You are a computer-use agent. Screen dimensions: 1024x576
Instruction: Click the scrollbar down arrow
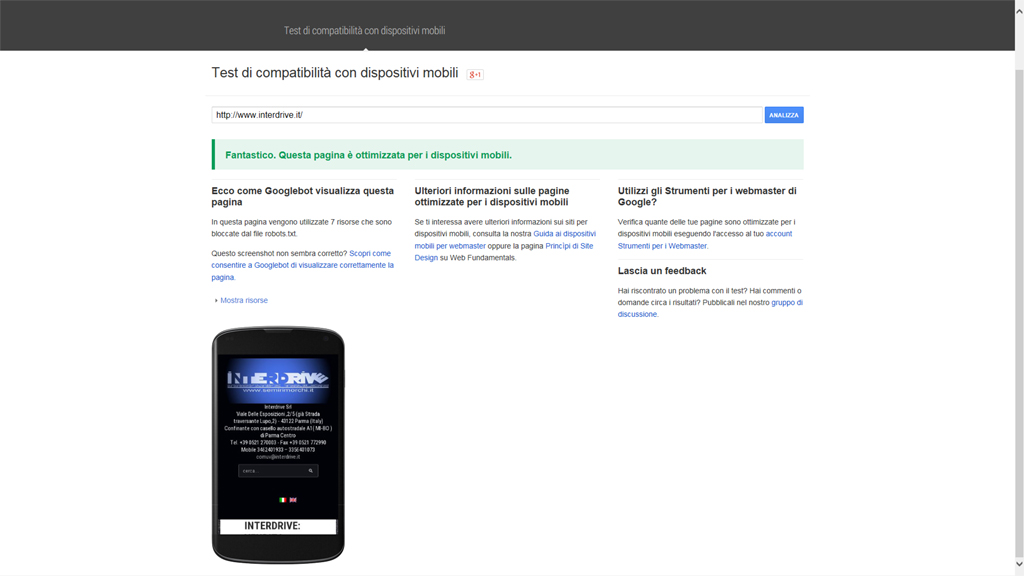point(1019,564)
